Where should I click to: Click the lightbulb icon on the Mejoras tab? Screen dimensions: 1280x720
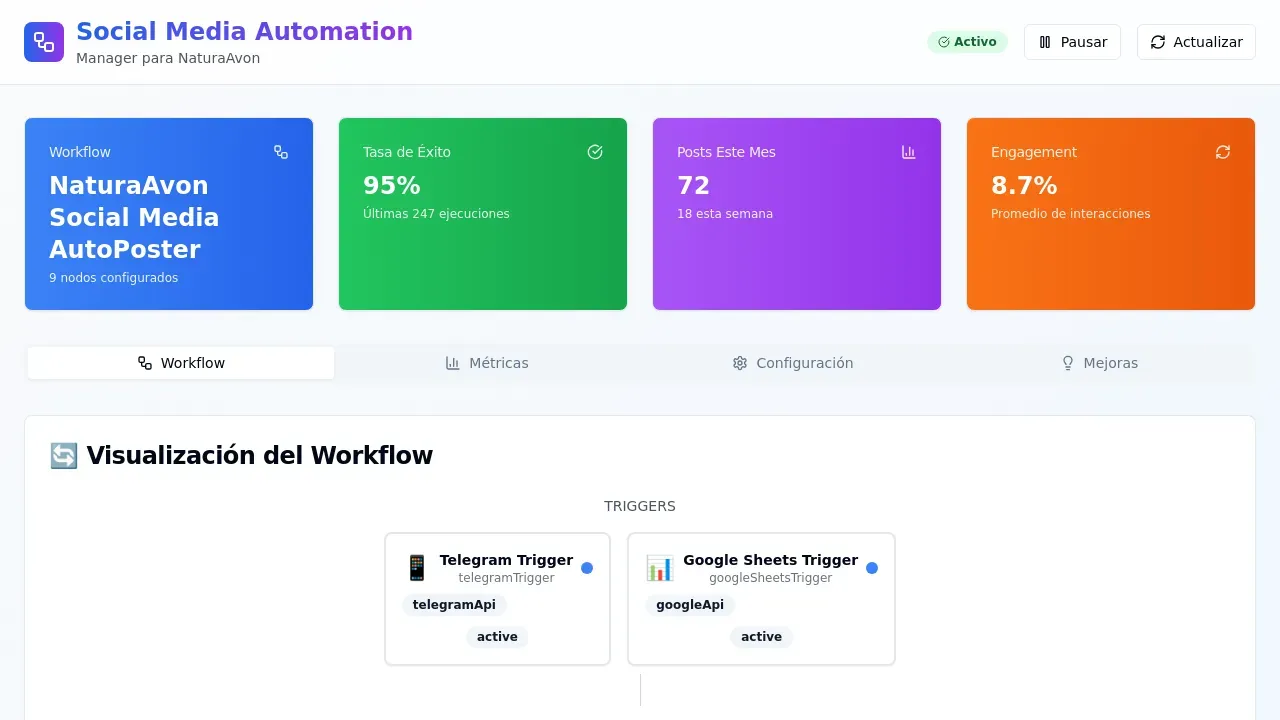pos(1068,363)
